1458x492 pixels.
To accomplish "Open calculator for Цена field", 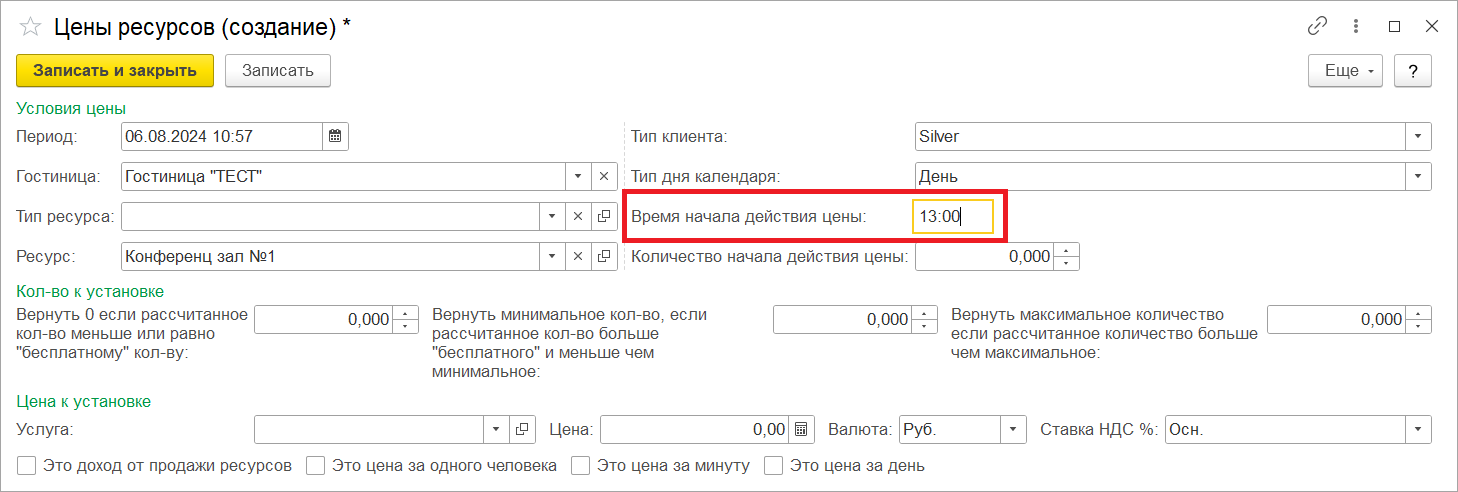I will (800, 430).
